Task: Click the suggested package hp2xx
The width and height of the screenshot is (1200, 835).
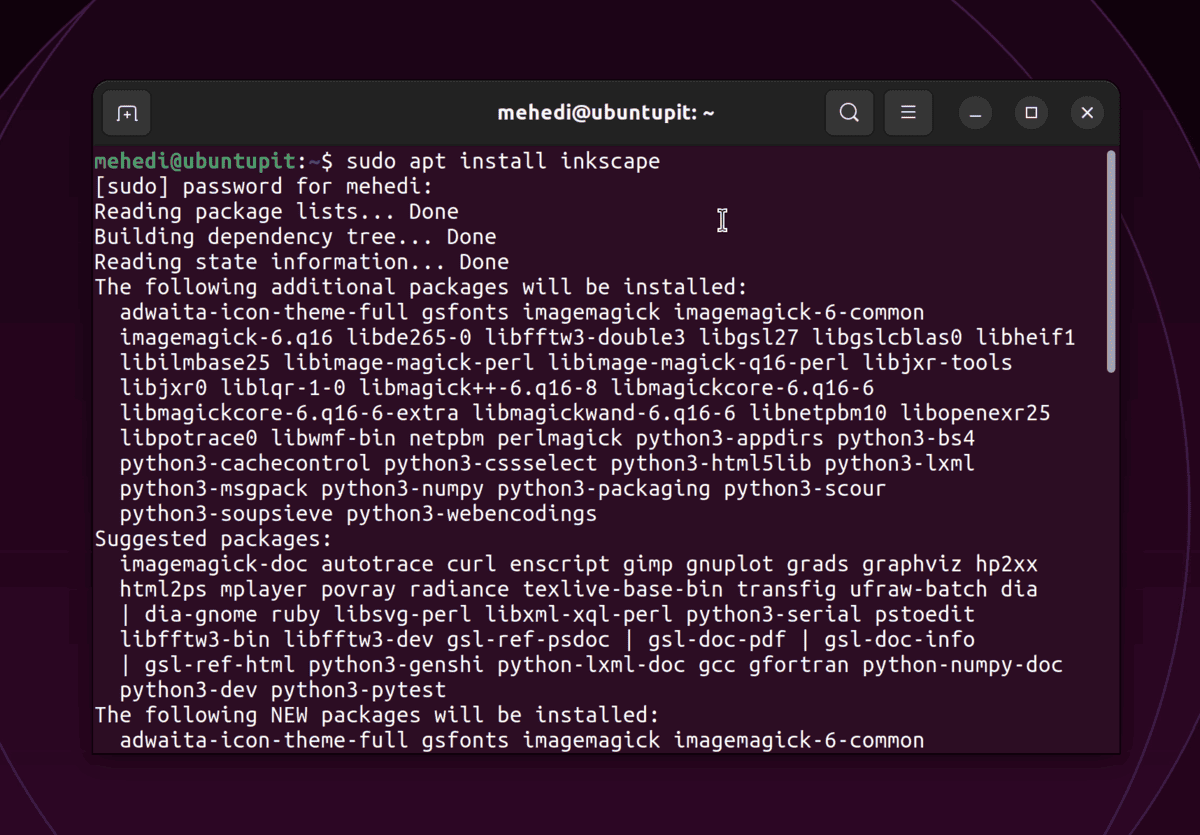Action: click(1007, 564)
